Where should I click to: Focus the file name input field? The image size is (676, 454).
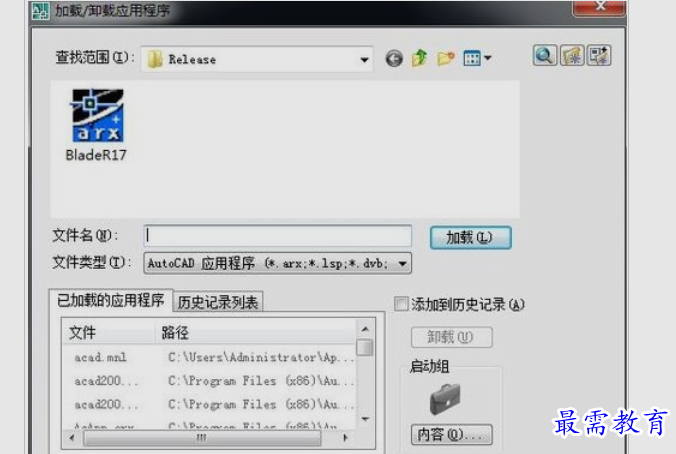click(x=278, y=235)
